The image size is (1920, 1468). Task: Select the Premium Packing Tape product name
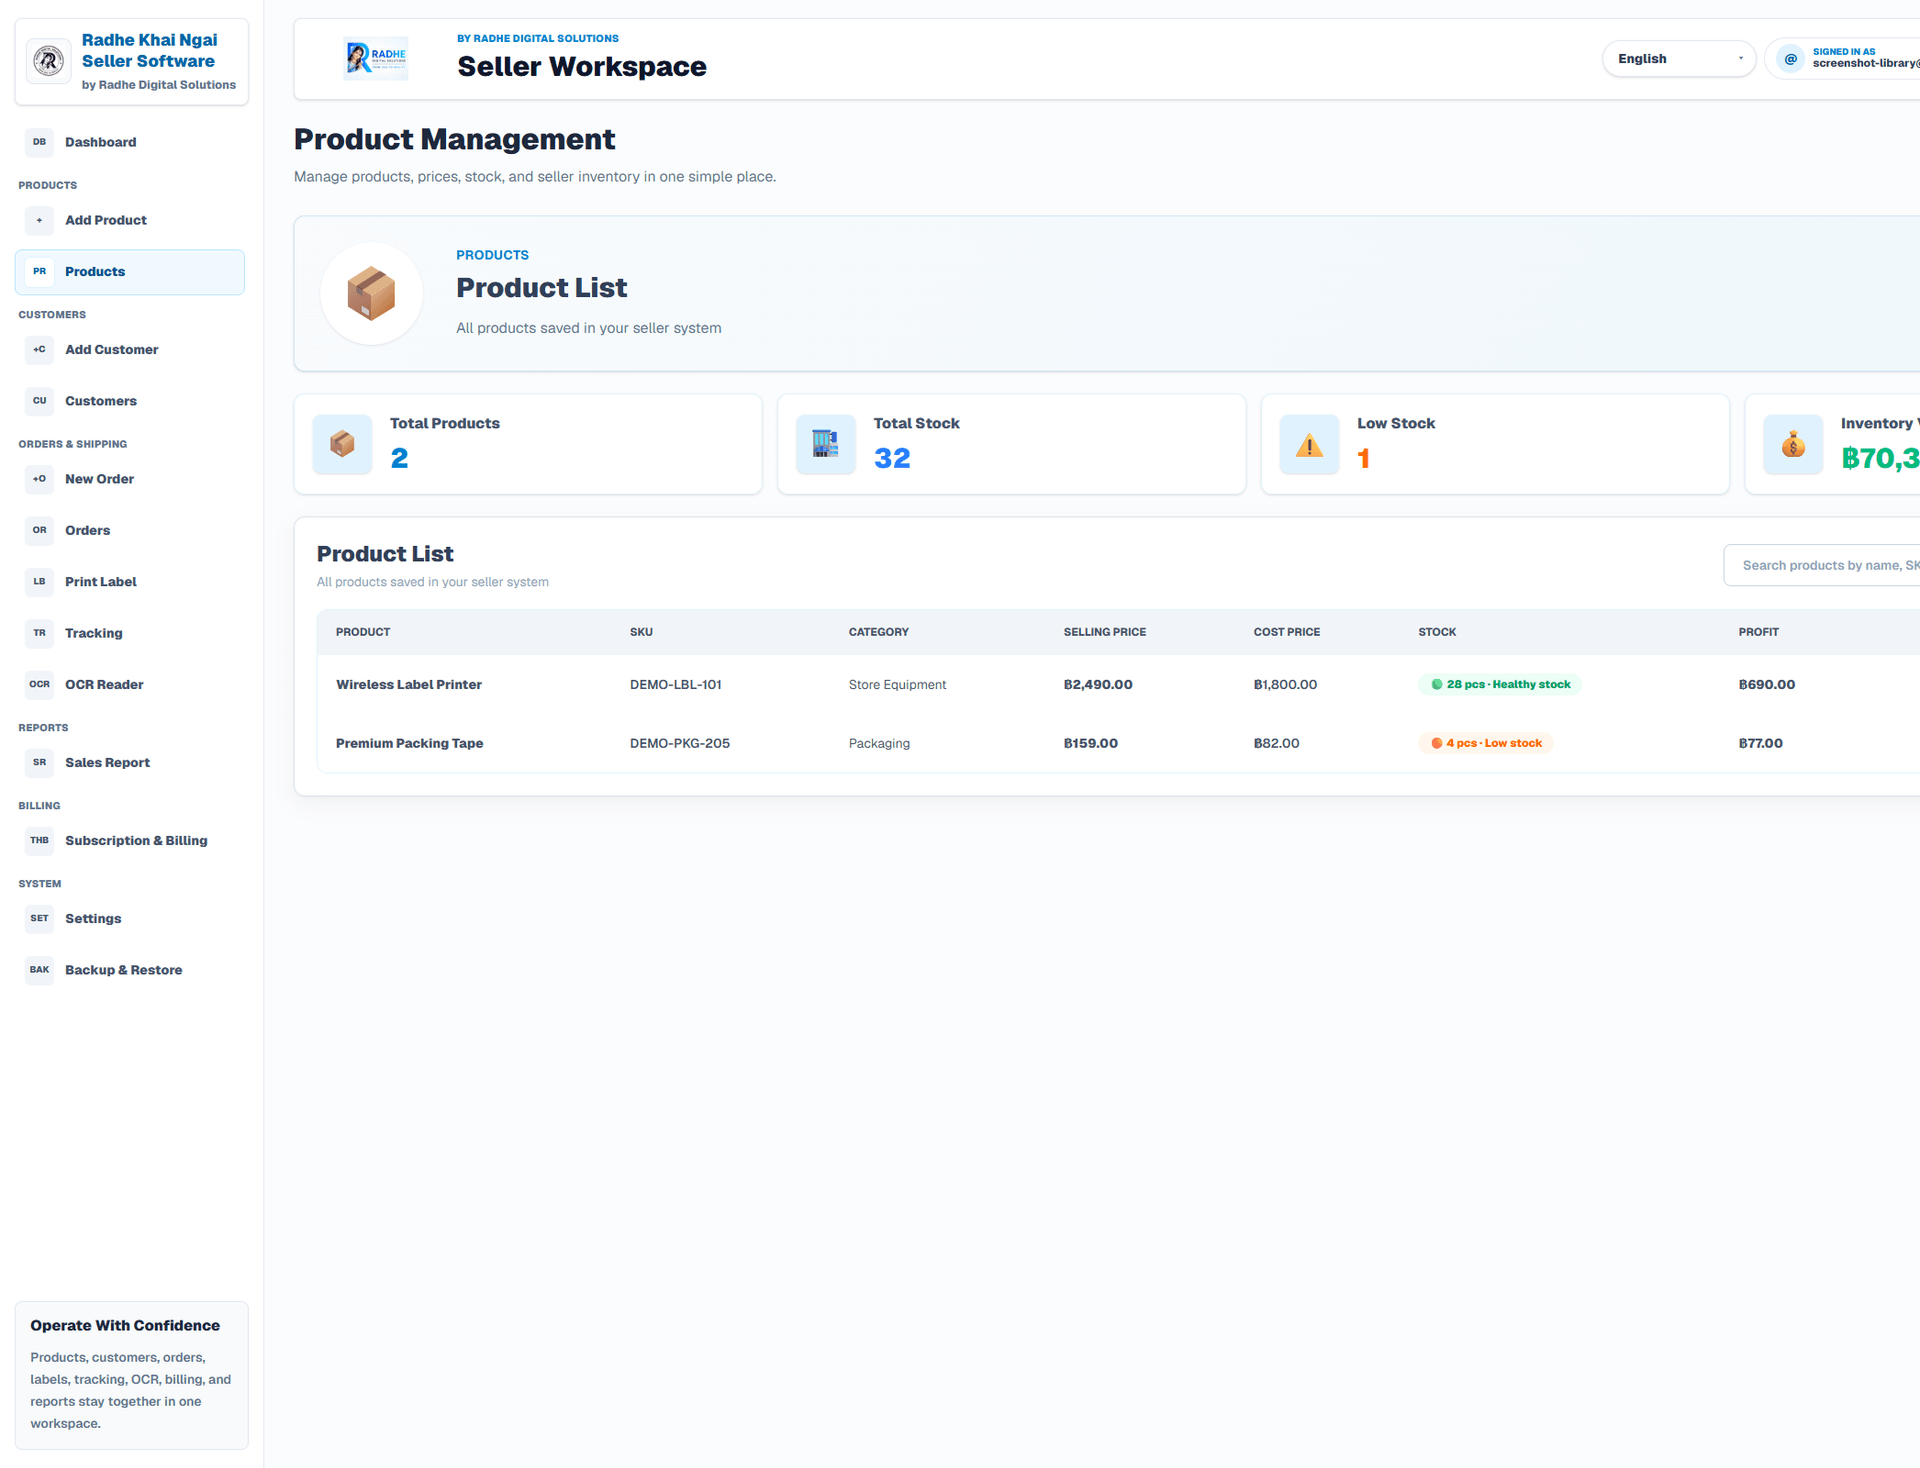pyautogui.click(x=409, y=743)
